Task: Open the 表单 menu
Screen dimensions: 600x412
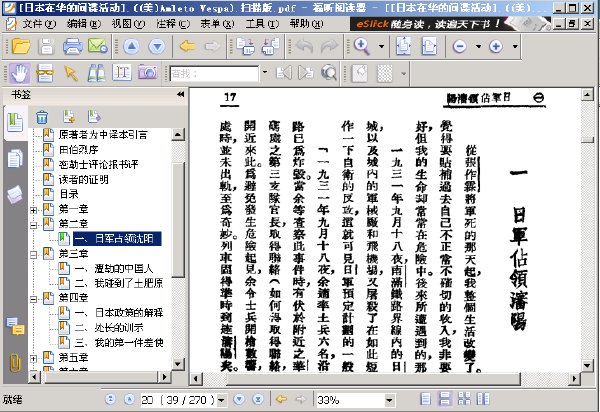Action: pos(217,24)
